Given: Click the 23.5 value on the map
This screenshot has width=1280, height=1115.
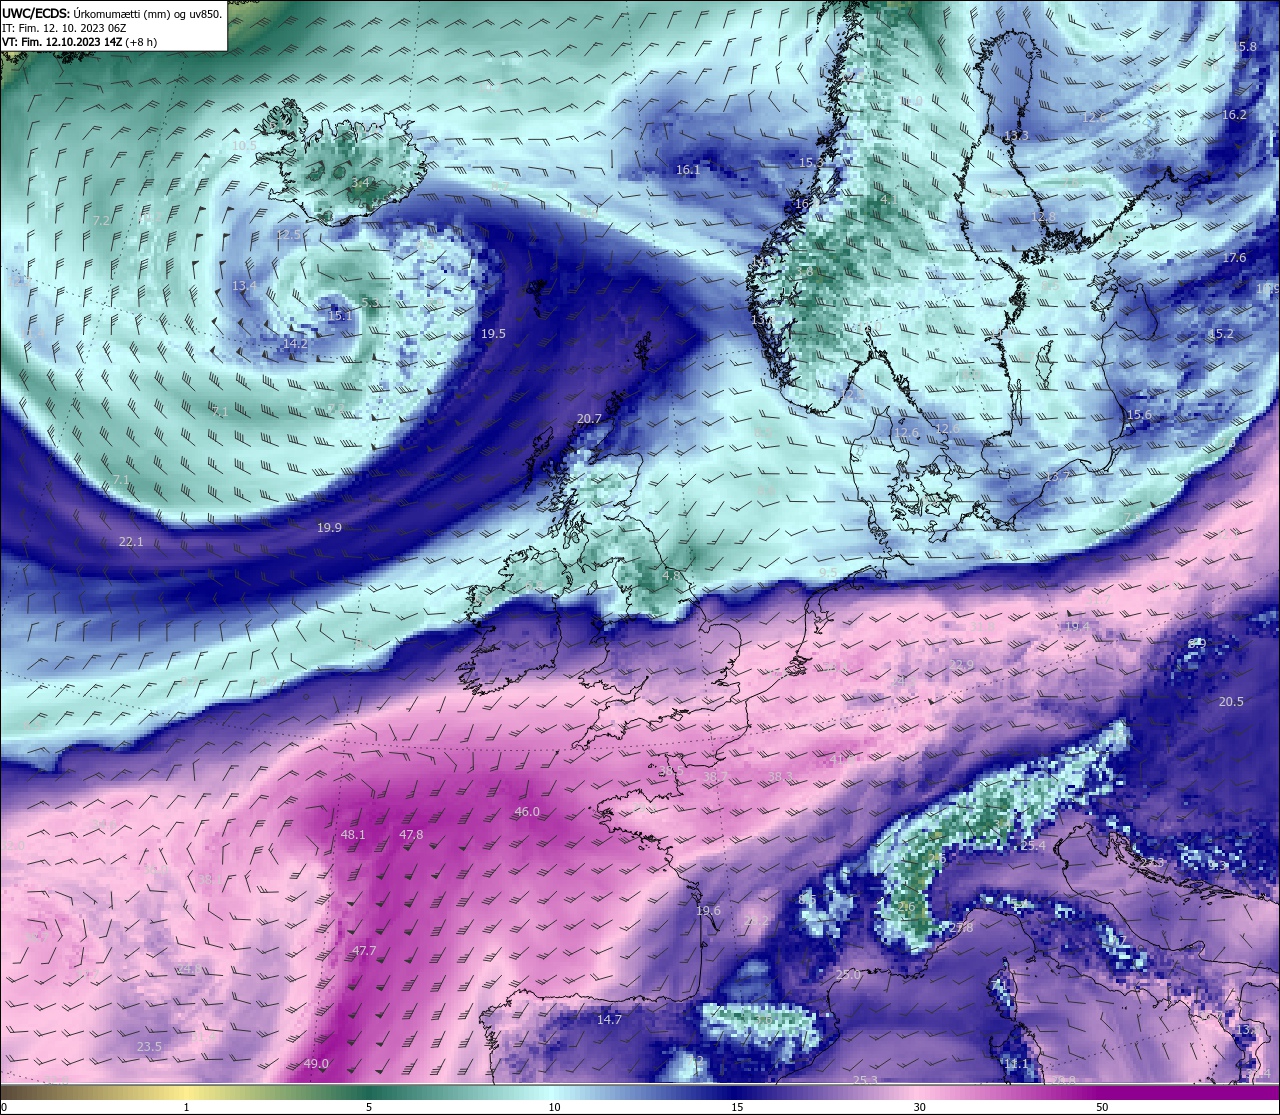Looking at the screenshot, I should (149, 1047).
